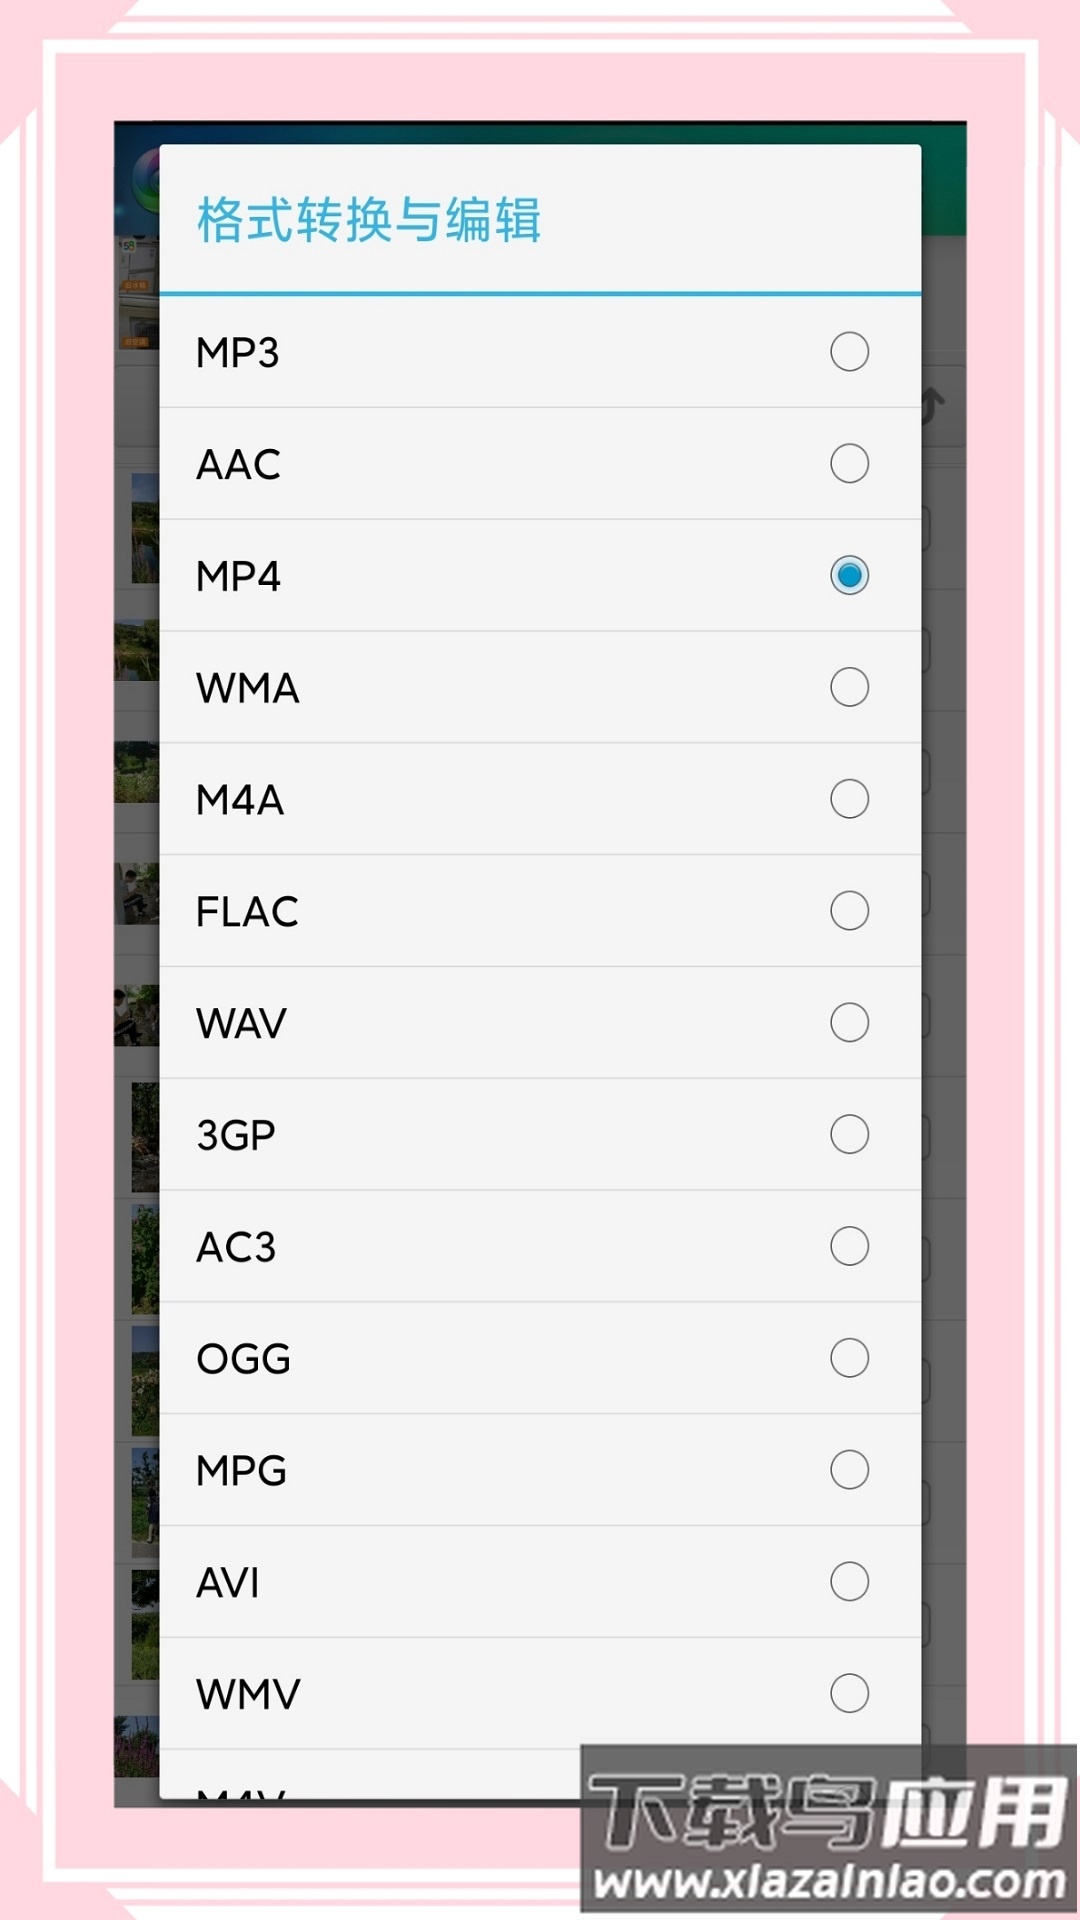Select the MP3 radio button
This screenshot has height=1920, width=1080.
849,352
